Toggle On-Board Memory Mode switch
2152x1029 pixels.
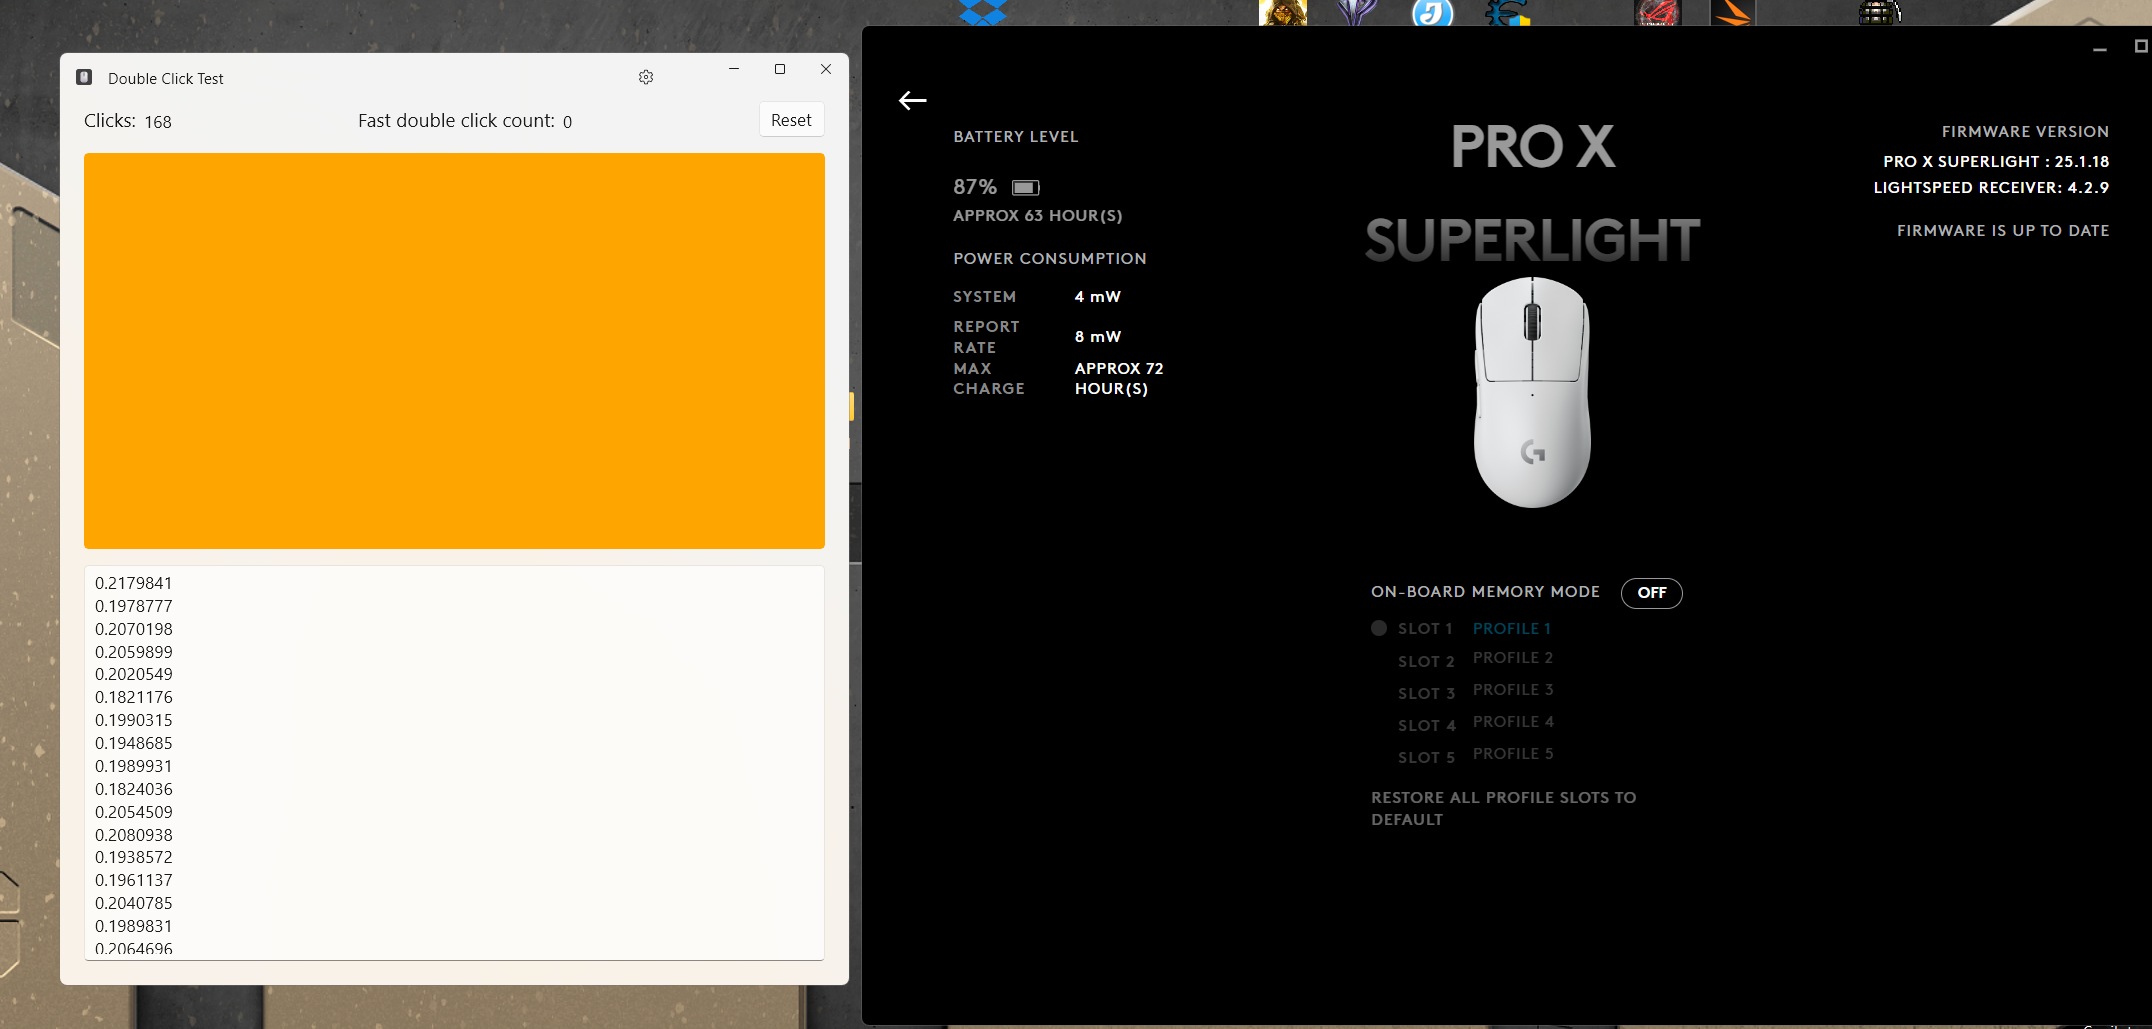(1652, 593)
